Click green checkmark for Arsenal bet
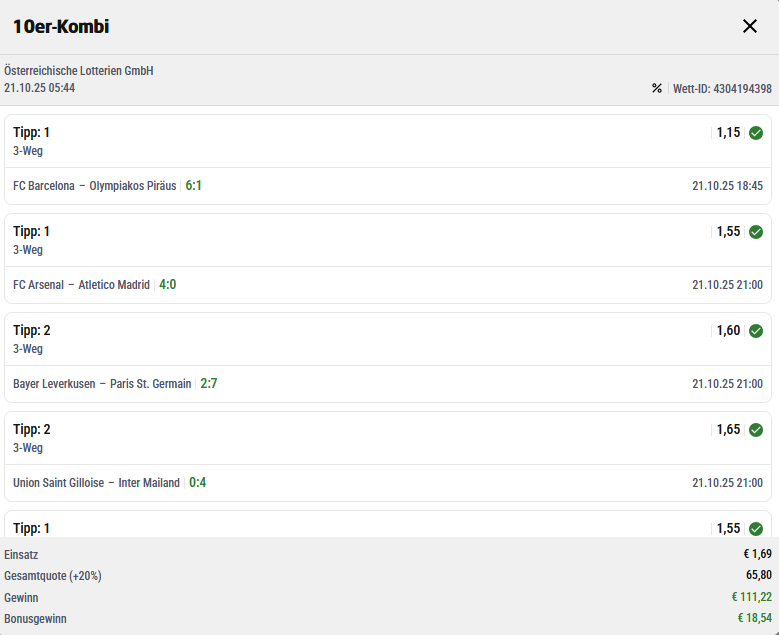This screenshot has height=635, width=779. [x=756, y=232]
